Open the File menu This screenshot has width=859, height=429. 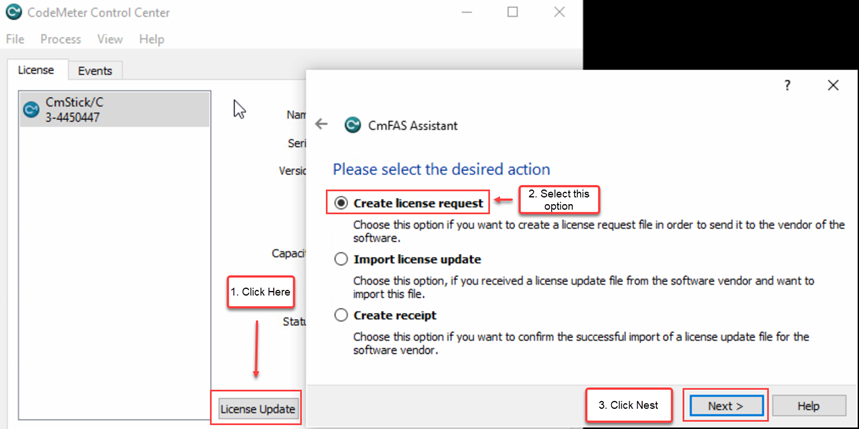tap(15, 39)
